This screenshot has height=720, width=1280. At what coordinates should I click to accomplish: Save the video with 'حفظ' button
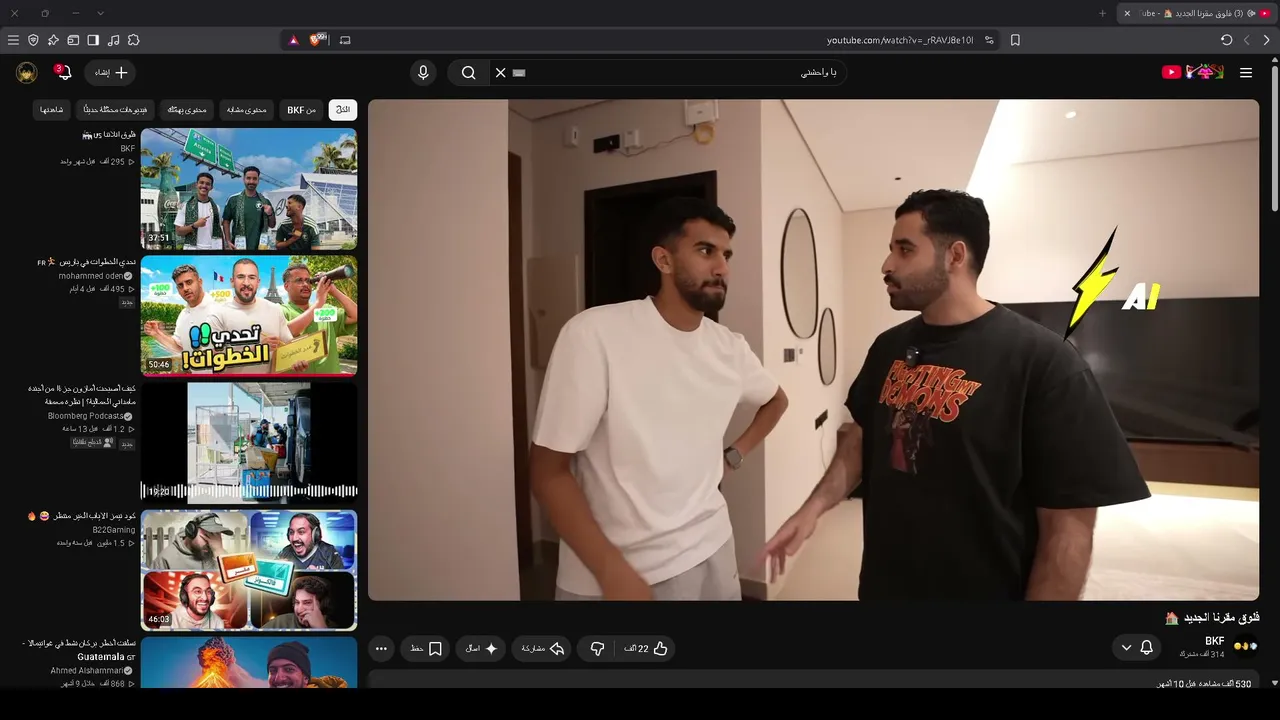425,649
